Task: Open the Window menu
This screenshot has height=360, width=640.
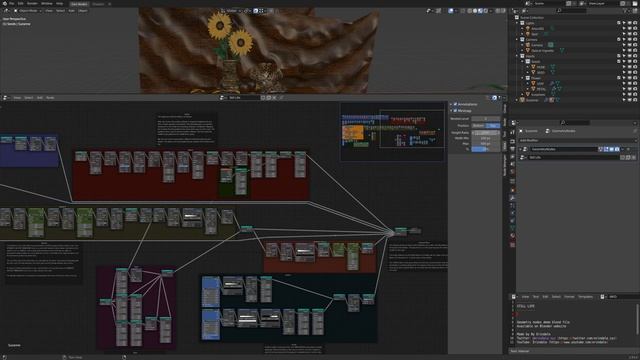Action: (47, 4)
